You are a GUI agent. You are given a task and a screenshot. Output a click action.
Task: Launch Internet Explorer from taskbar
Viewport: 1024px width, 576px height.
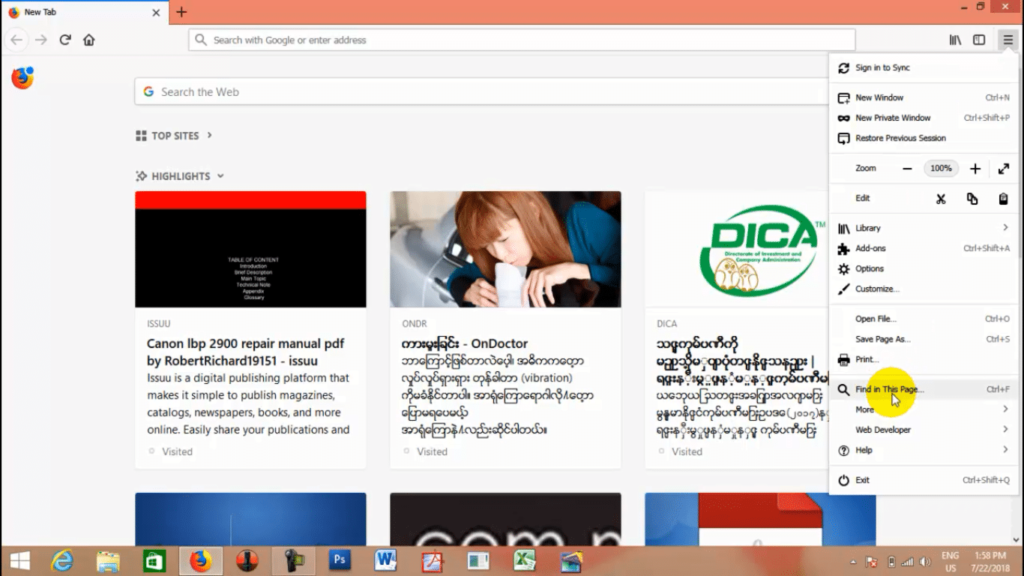62,561
